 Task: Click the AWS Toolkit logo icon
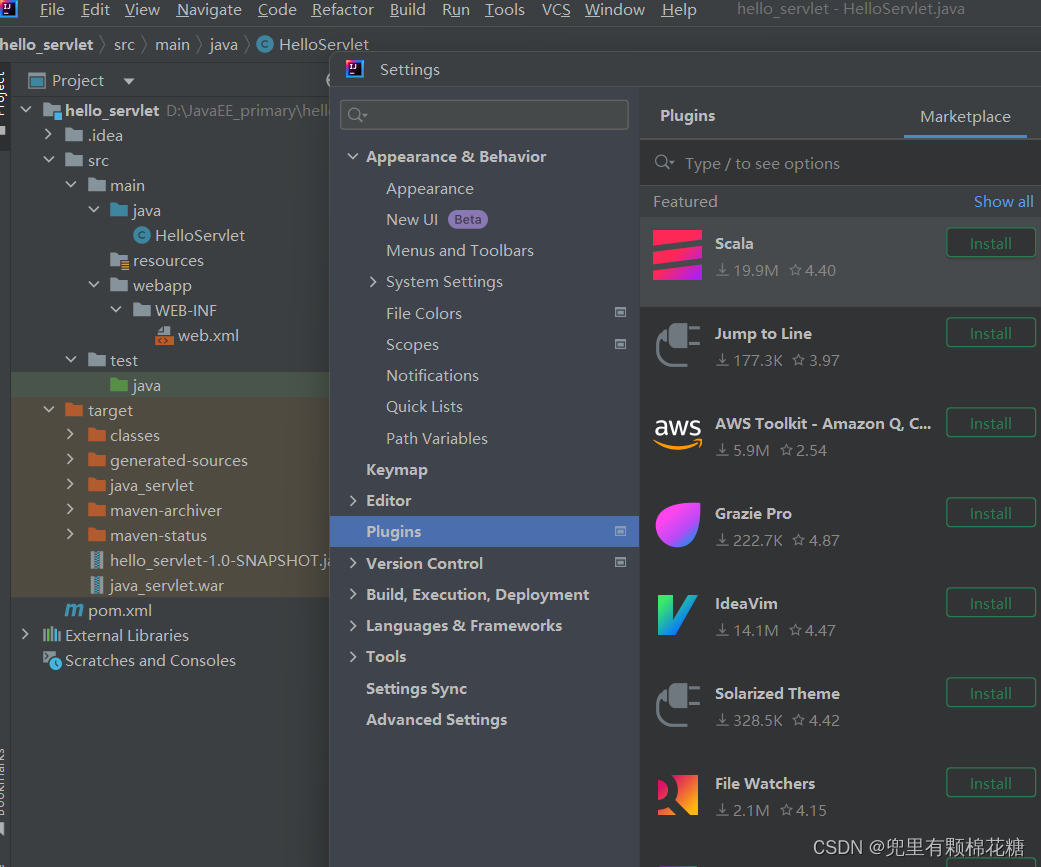[x=677, y=434]
